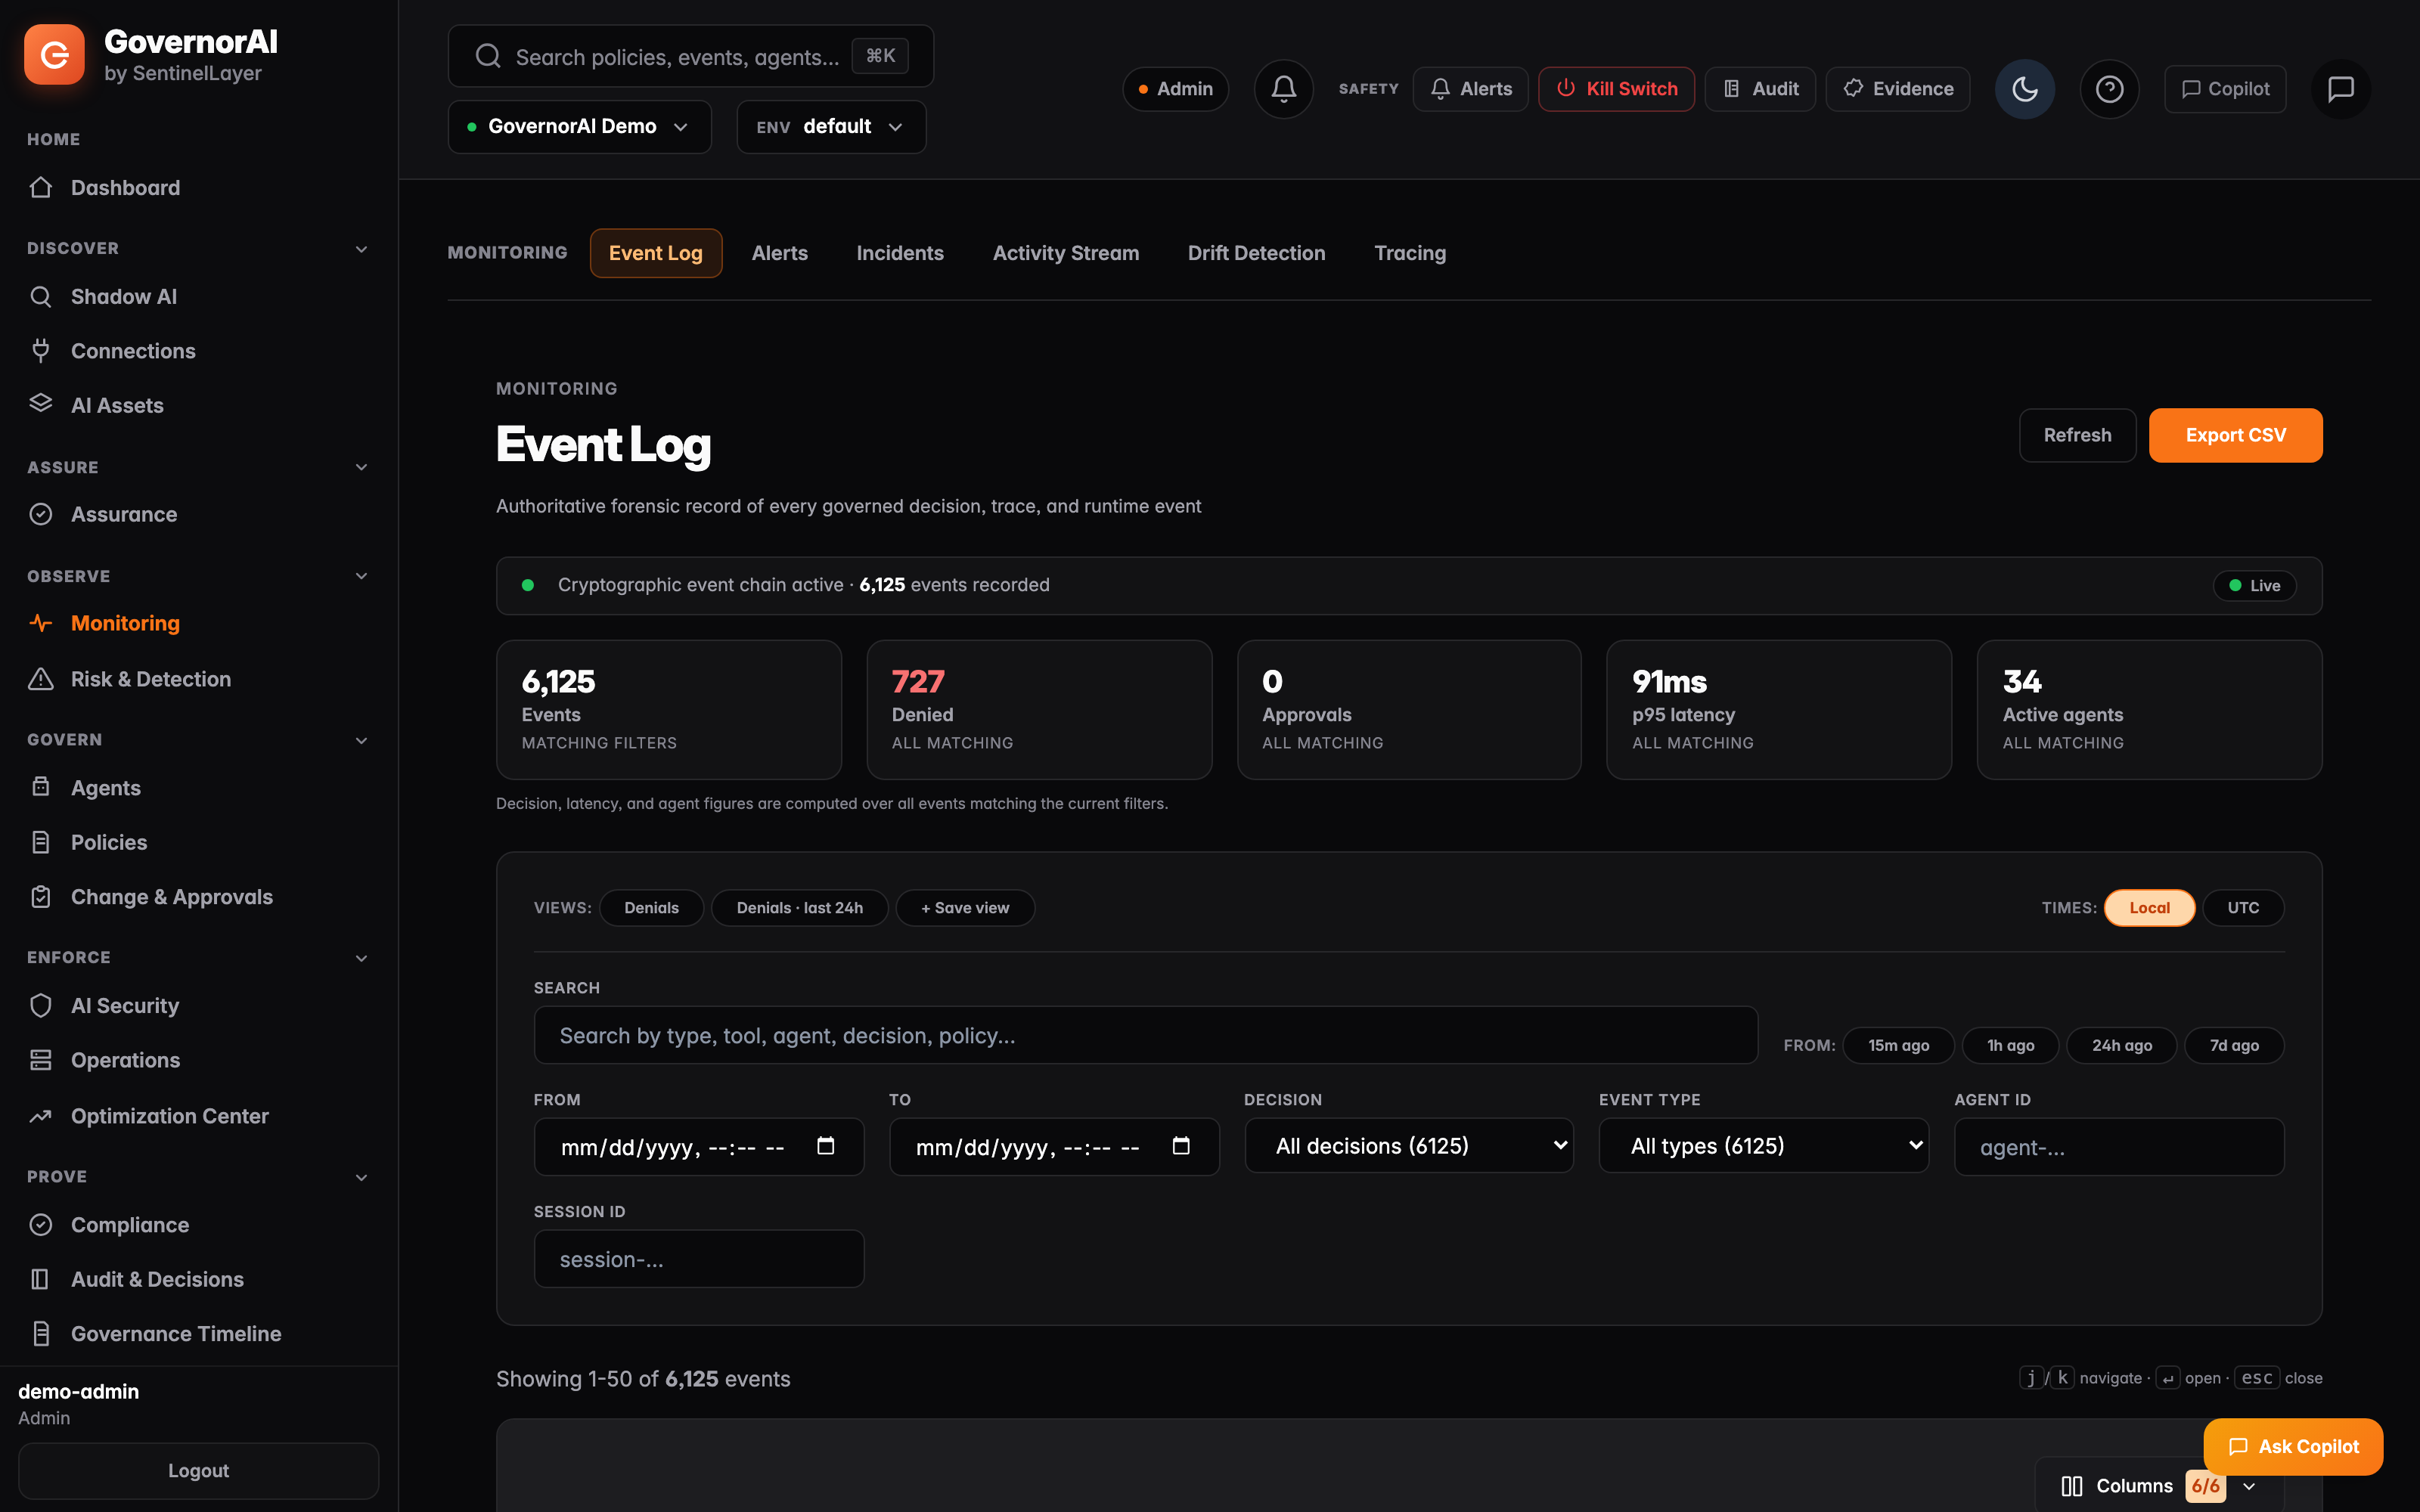The height and width of the screenshot is (1512, 2420).
Task: Expand the Columns 6/6 selector
Action: [2160, 1486]
